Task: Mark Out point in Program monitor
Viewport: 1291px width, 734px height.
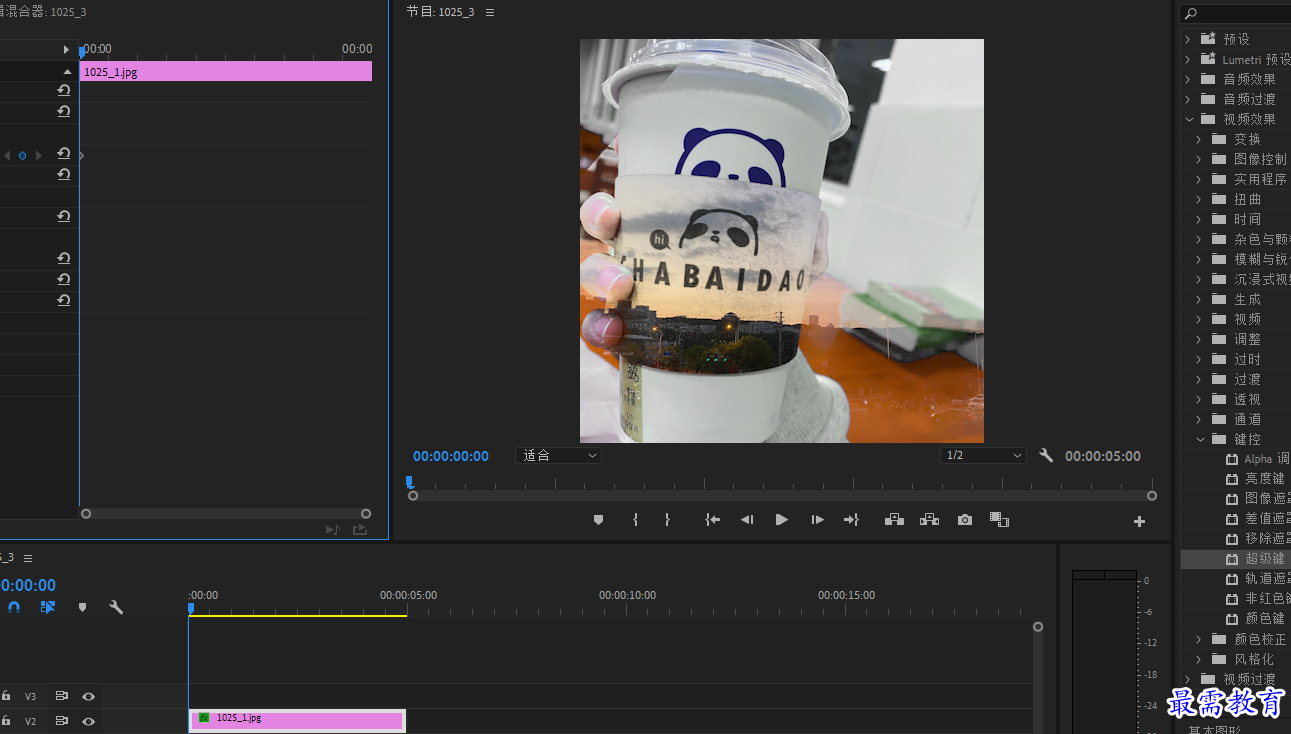Action: point(667,520)
